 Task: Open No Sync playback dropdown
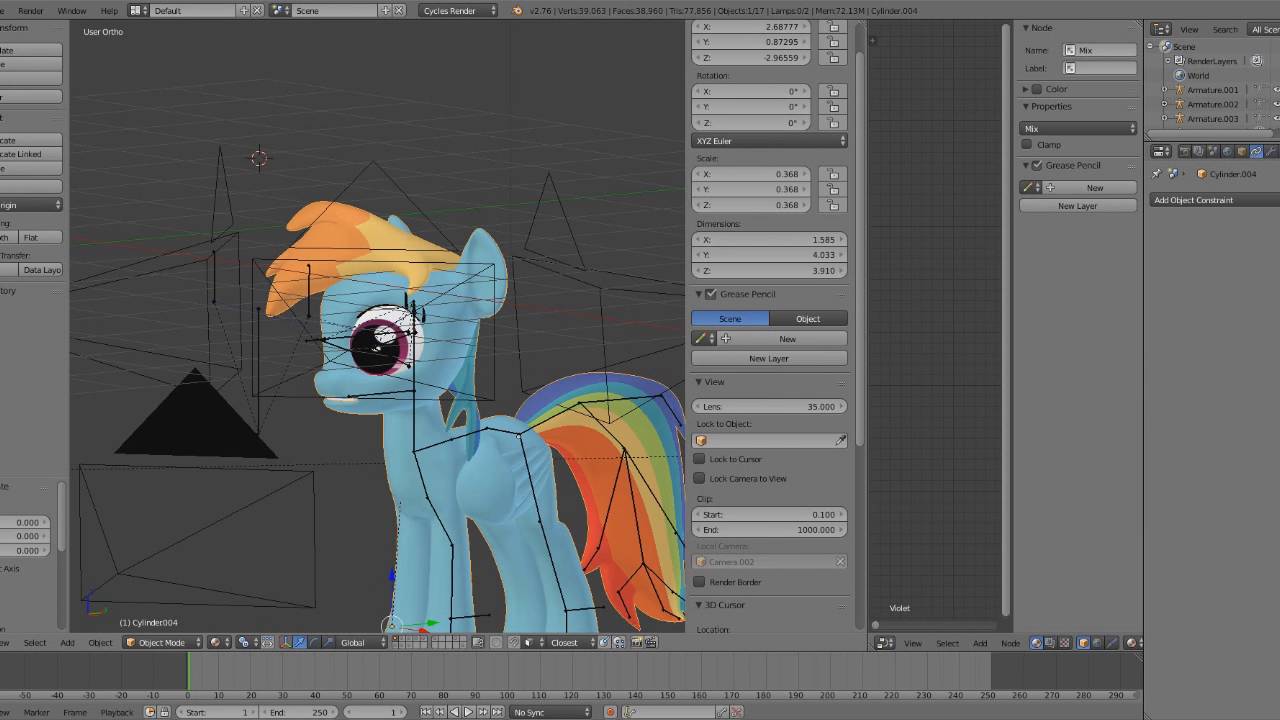[x=551, y=712]
